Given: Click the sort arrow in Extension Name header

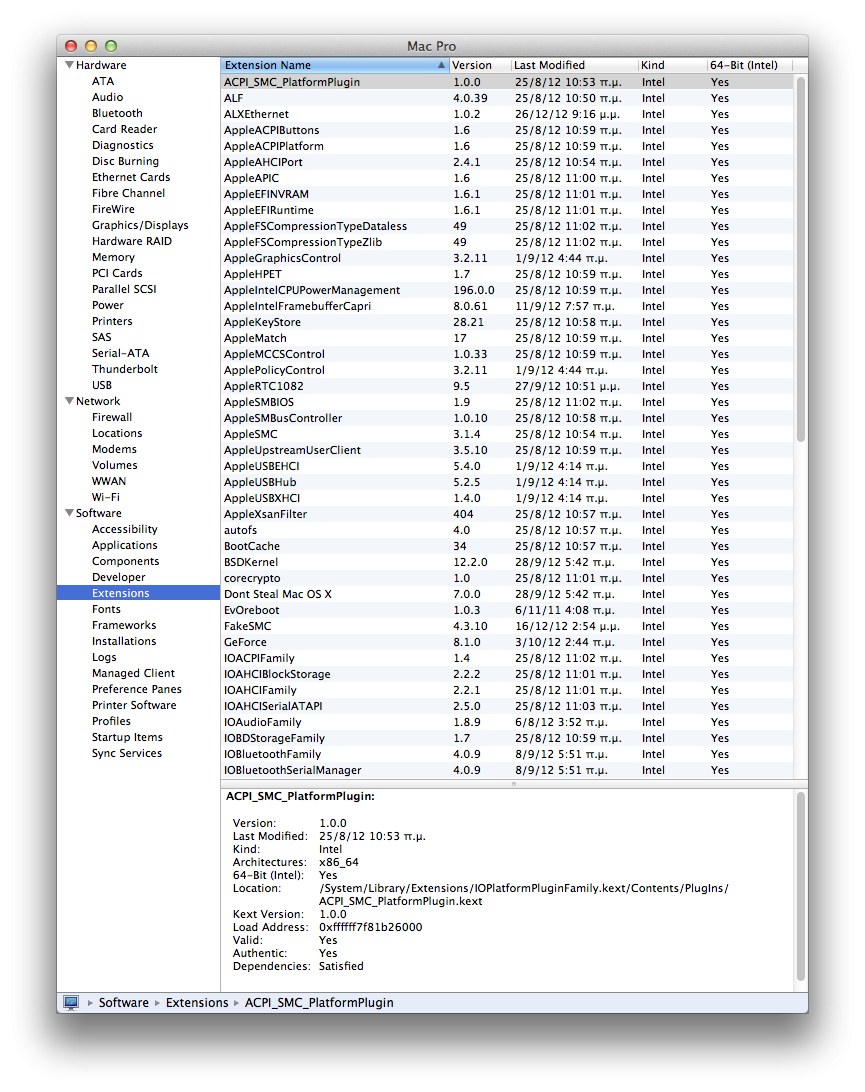Looking at the screenshot, I should (x=441, y=65).
